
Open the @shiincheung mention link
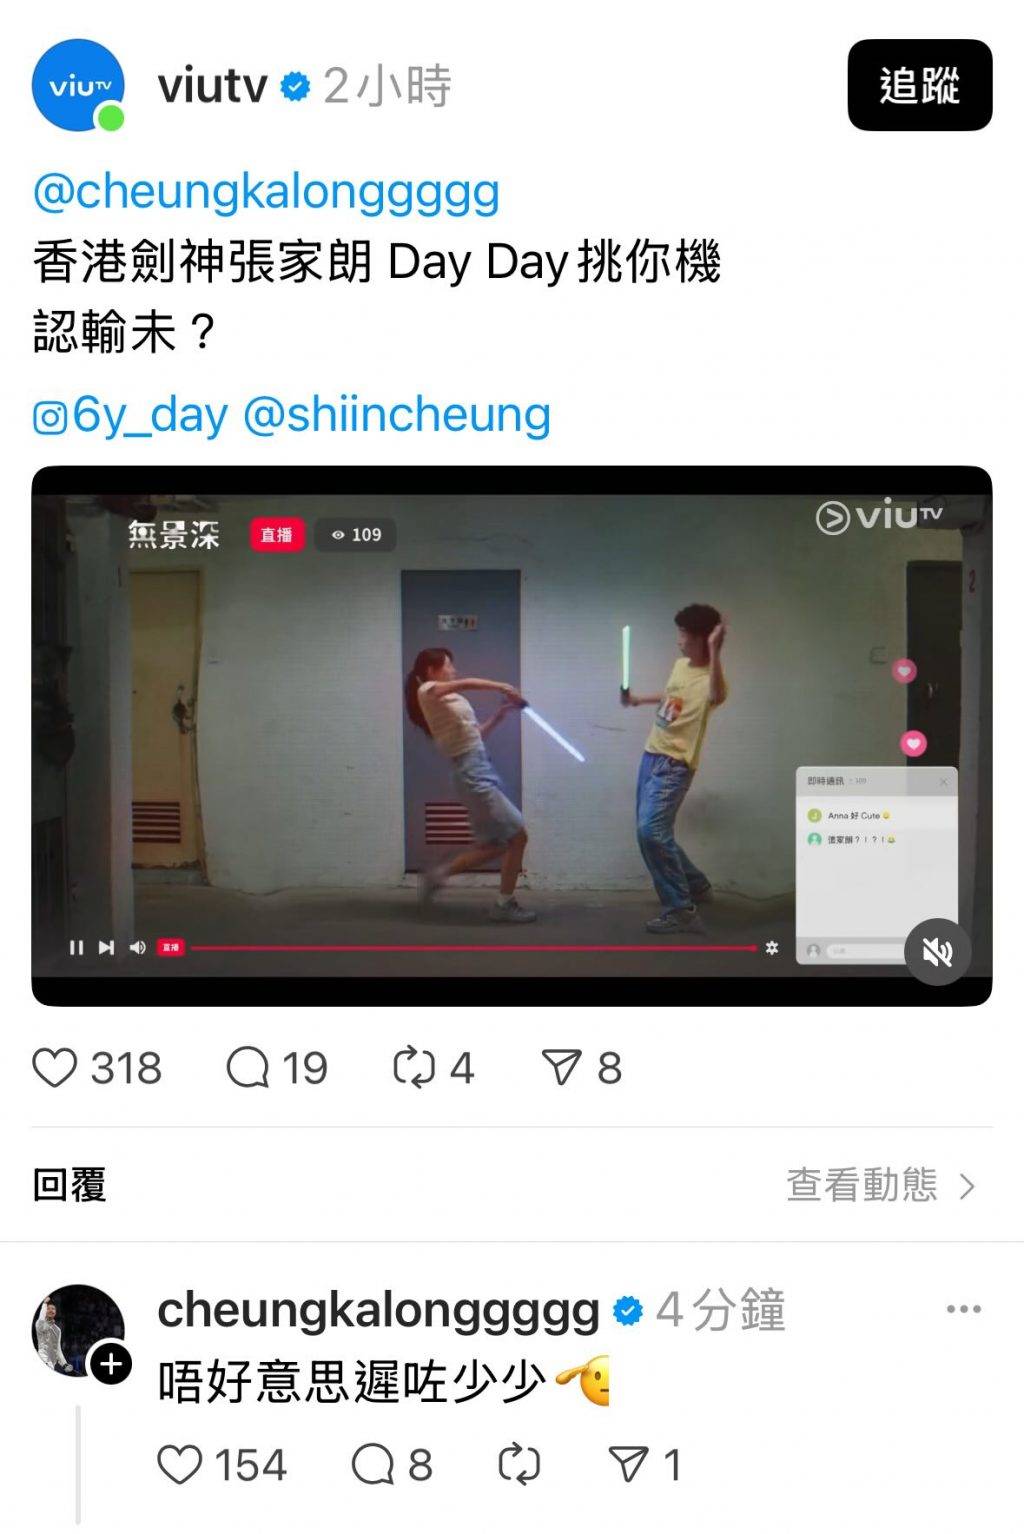(x=397, y=415)
